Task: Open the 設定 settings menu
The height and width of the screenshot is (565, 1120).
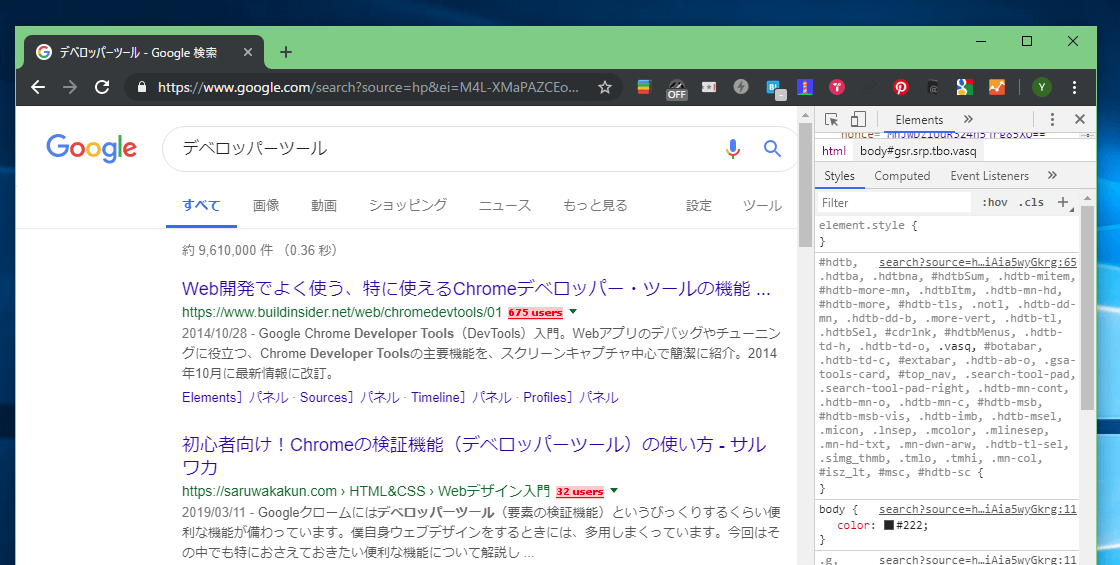Action: pyautogui.click(x=699, y=206)
